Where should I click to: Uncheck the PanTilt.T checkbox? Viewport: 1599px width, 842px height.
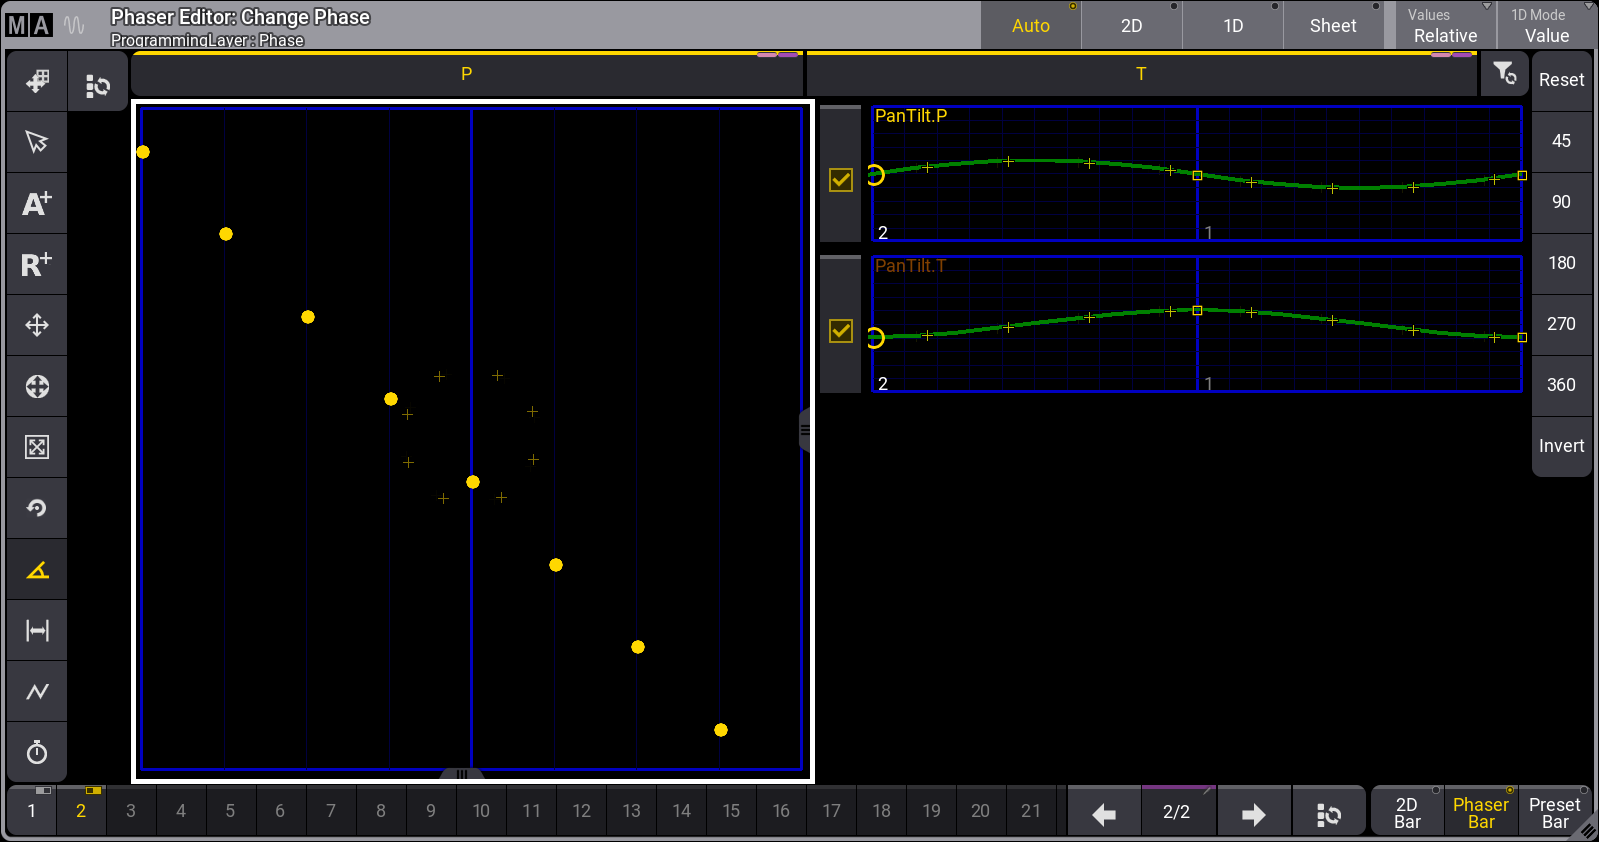[841, 331]
